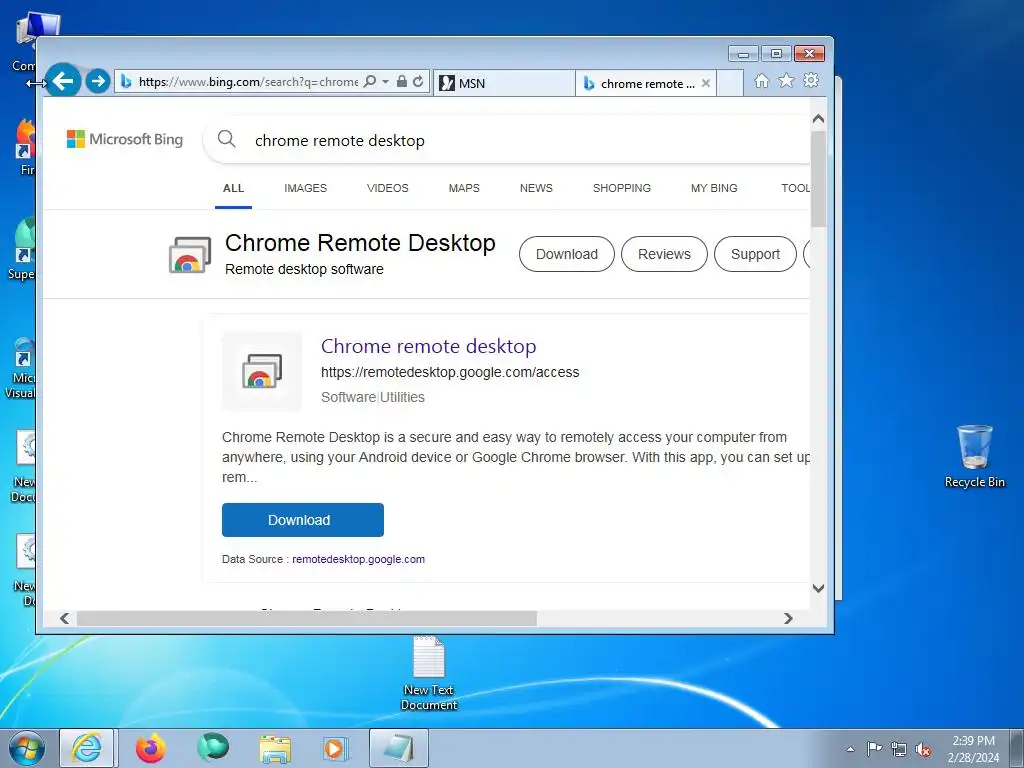The width and height of the screenshot is (1024, 768).
Task: Click the vertical scrollbar down arrow
Action: pyautogui.click(x=818, y=588)
